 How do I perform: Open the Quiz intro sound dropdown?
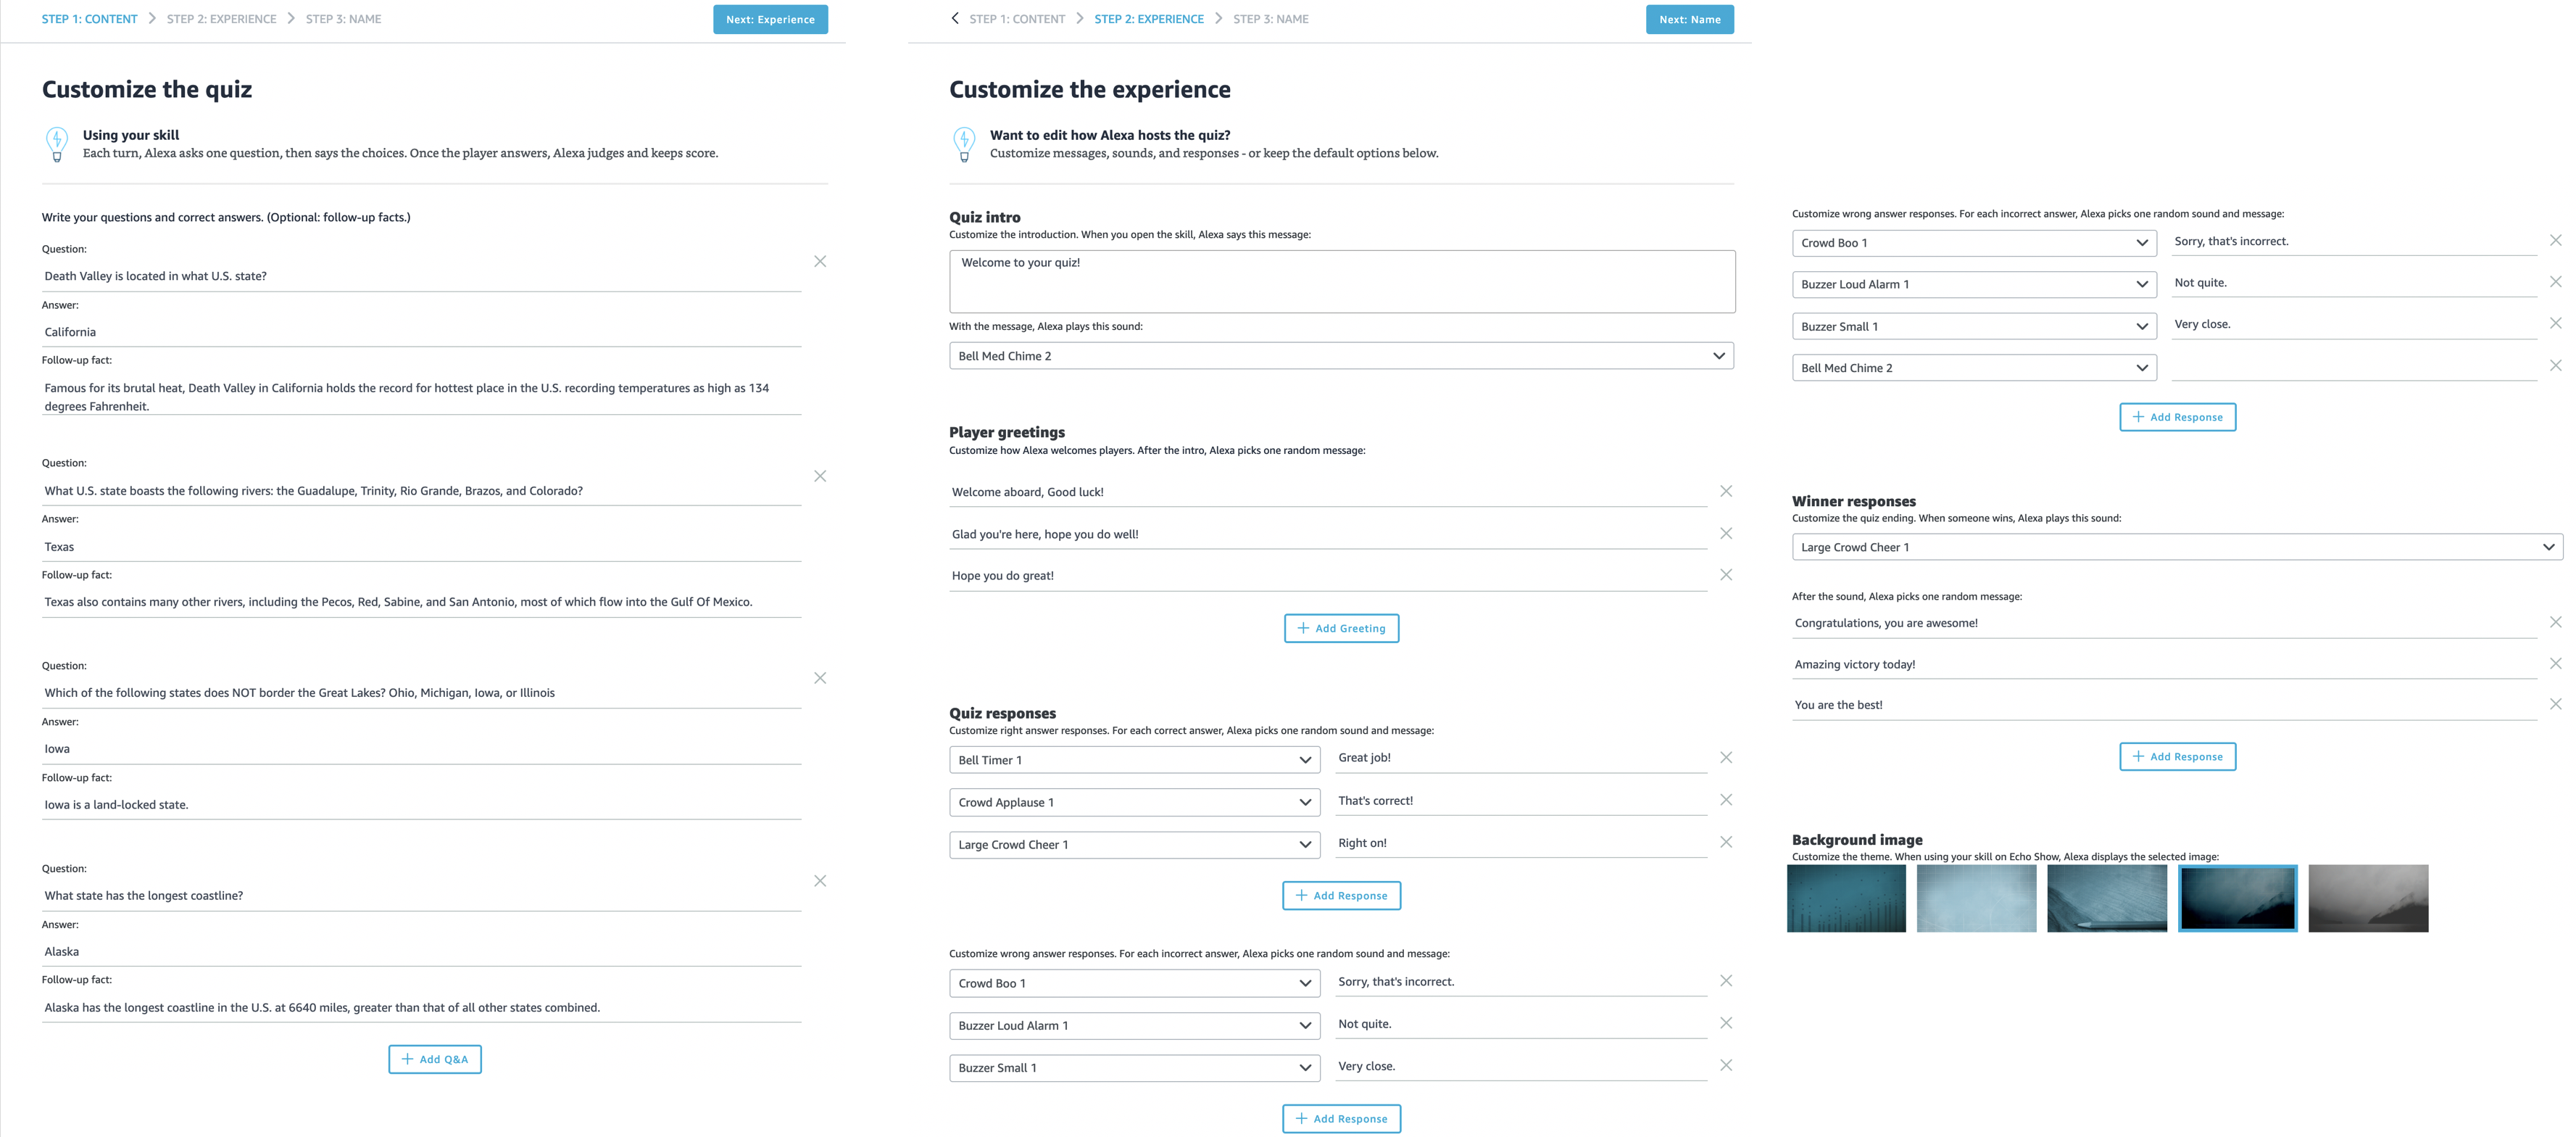click(1340, 356)
